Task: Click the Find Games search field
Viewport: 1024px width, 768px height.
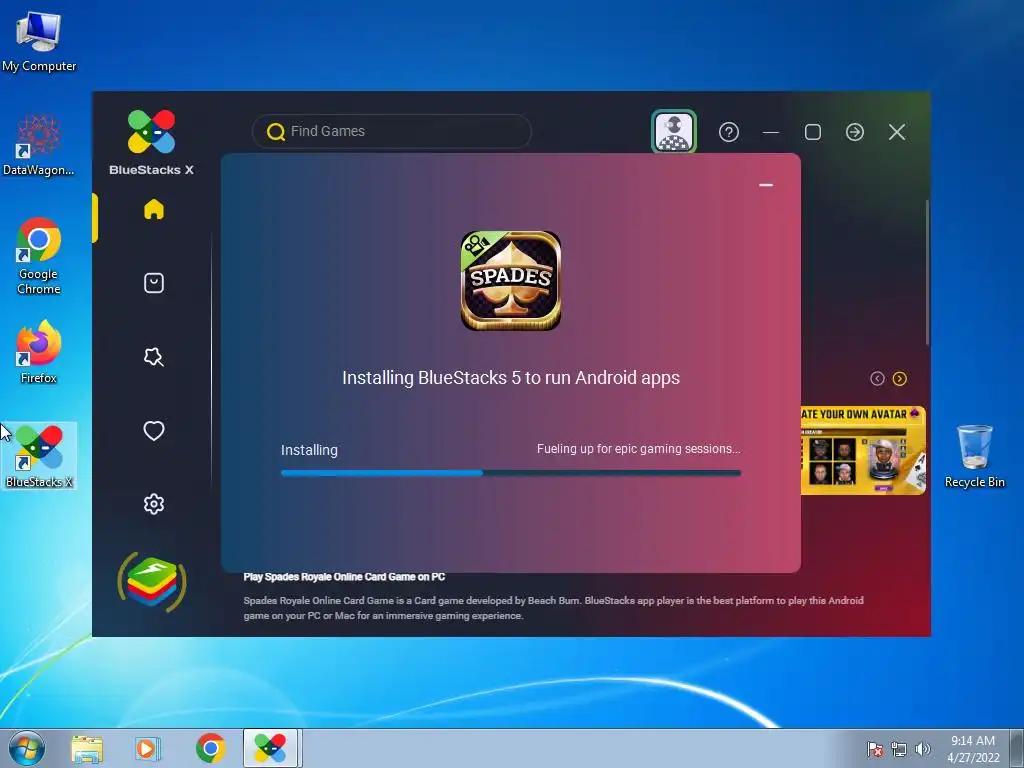Action: pyautogui.click(x=392, y=131)
